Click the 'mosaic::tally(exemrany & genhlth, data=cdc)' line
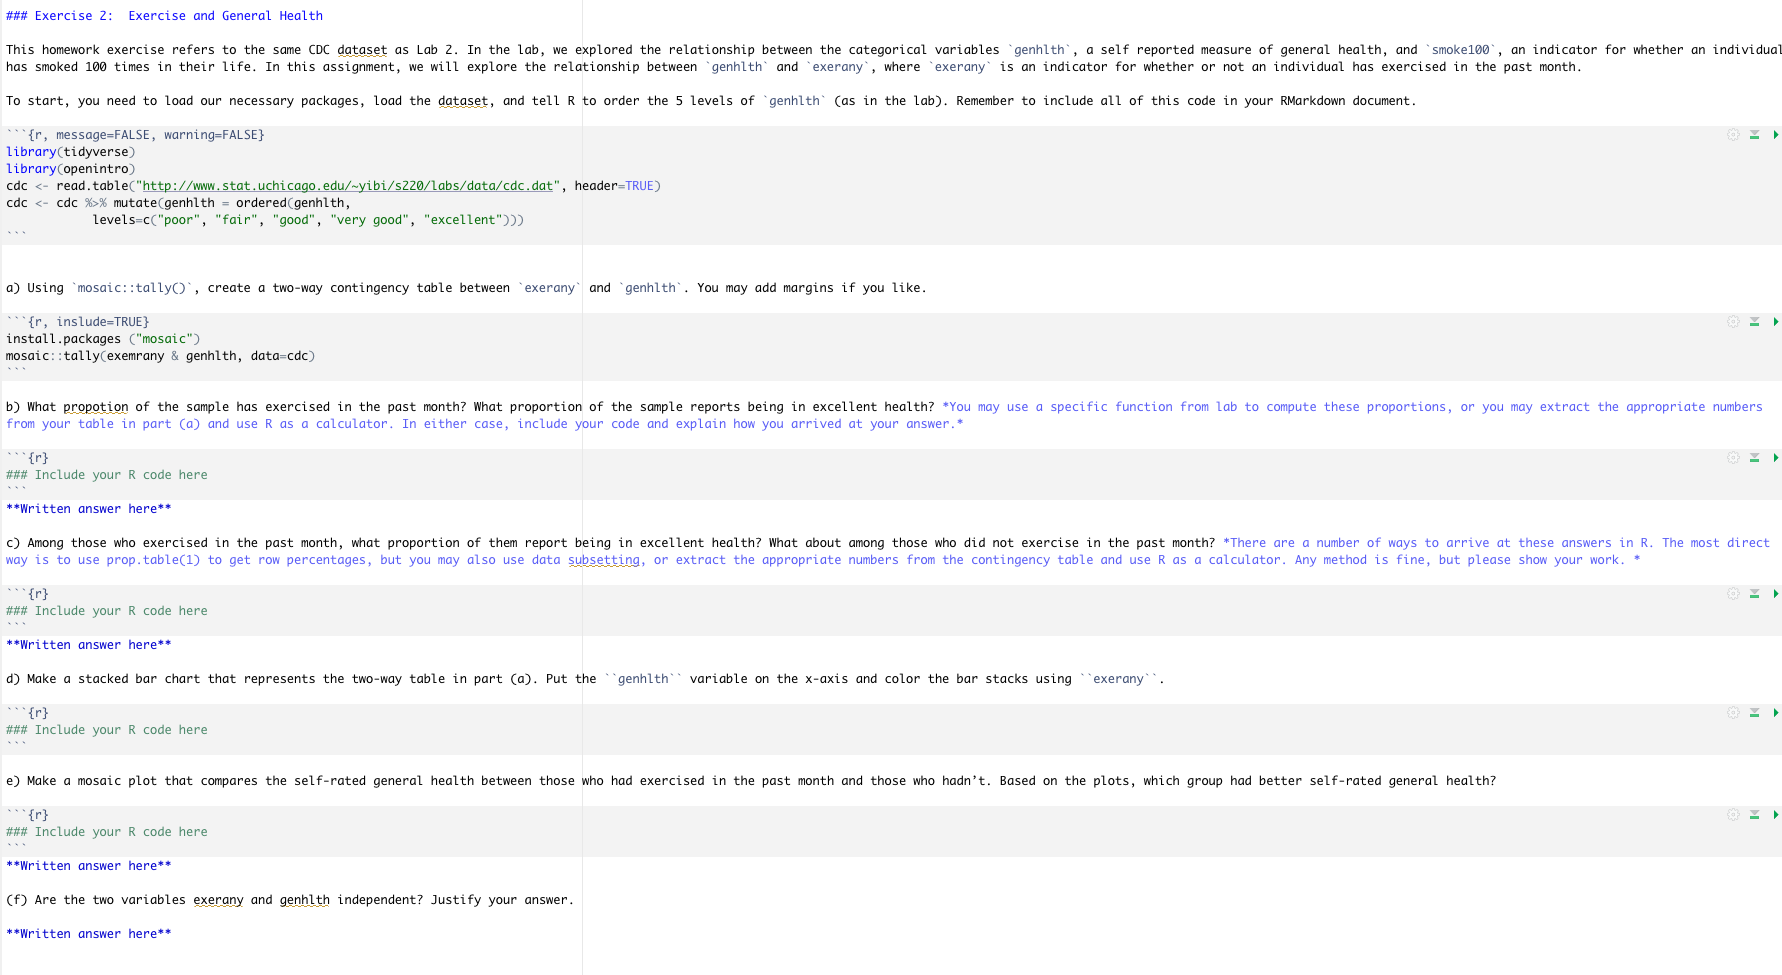Image resolution: width=1782 pixels, height=975 pixels. [160, 356]
